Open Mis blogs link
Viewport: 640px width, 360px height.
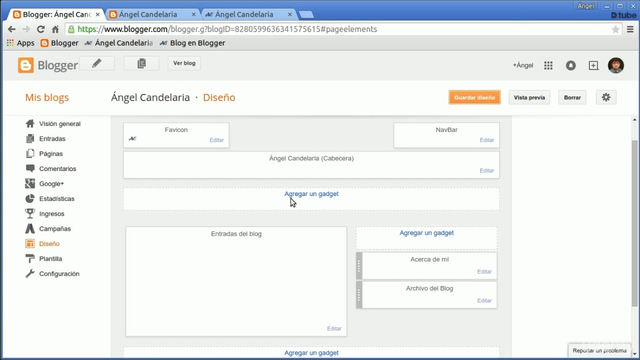(x=47, y=98)
